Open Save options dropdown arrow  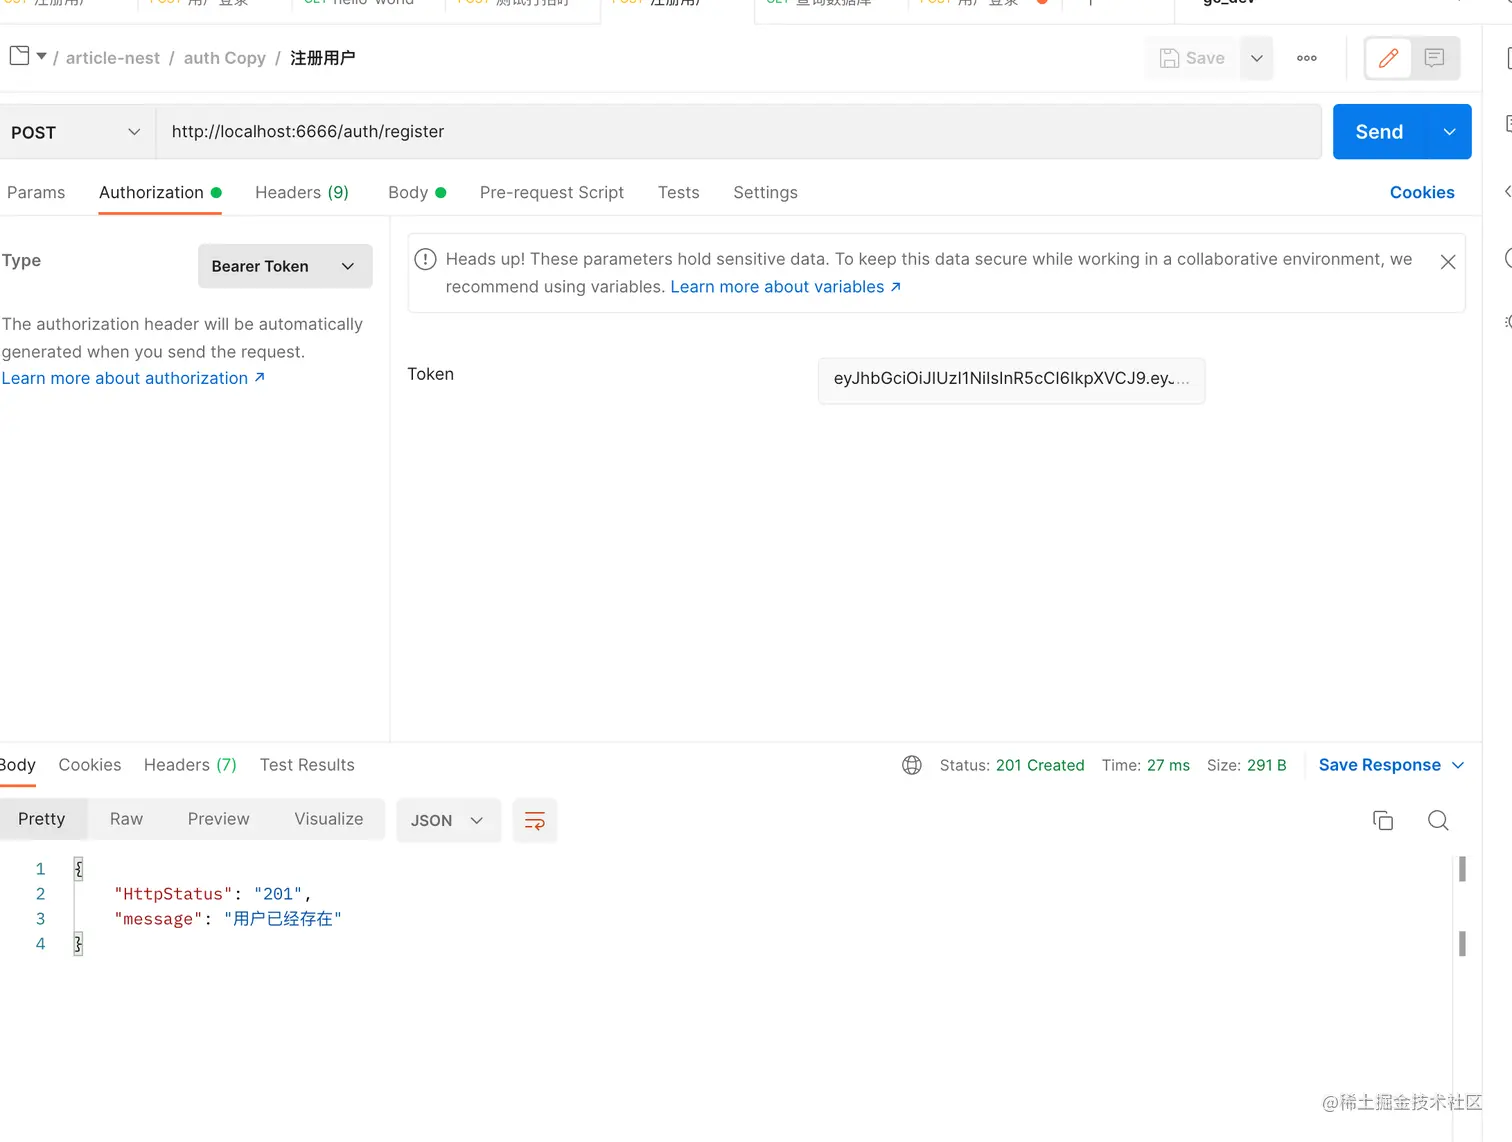(x=1257, y=58)
